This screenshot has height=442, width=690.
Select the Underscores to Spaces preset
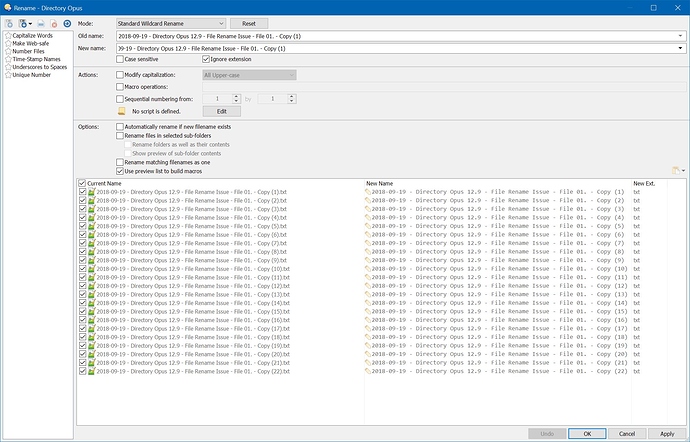40,67
